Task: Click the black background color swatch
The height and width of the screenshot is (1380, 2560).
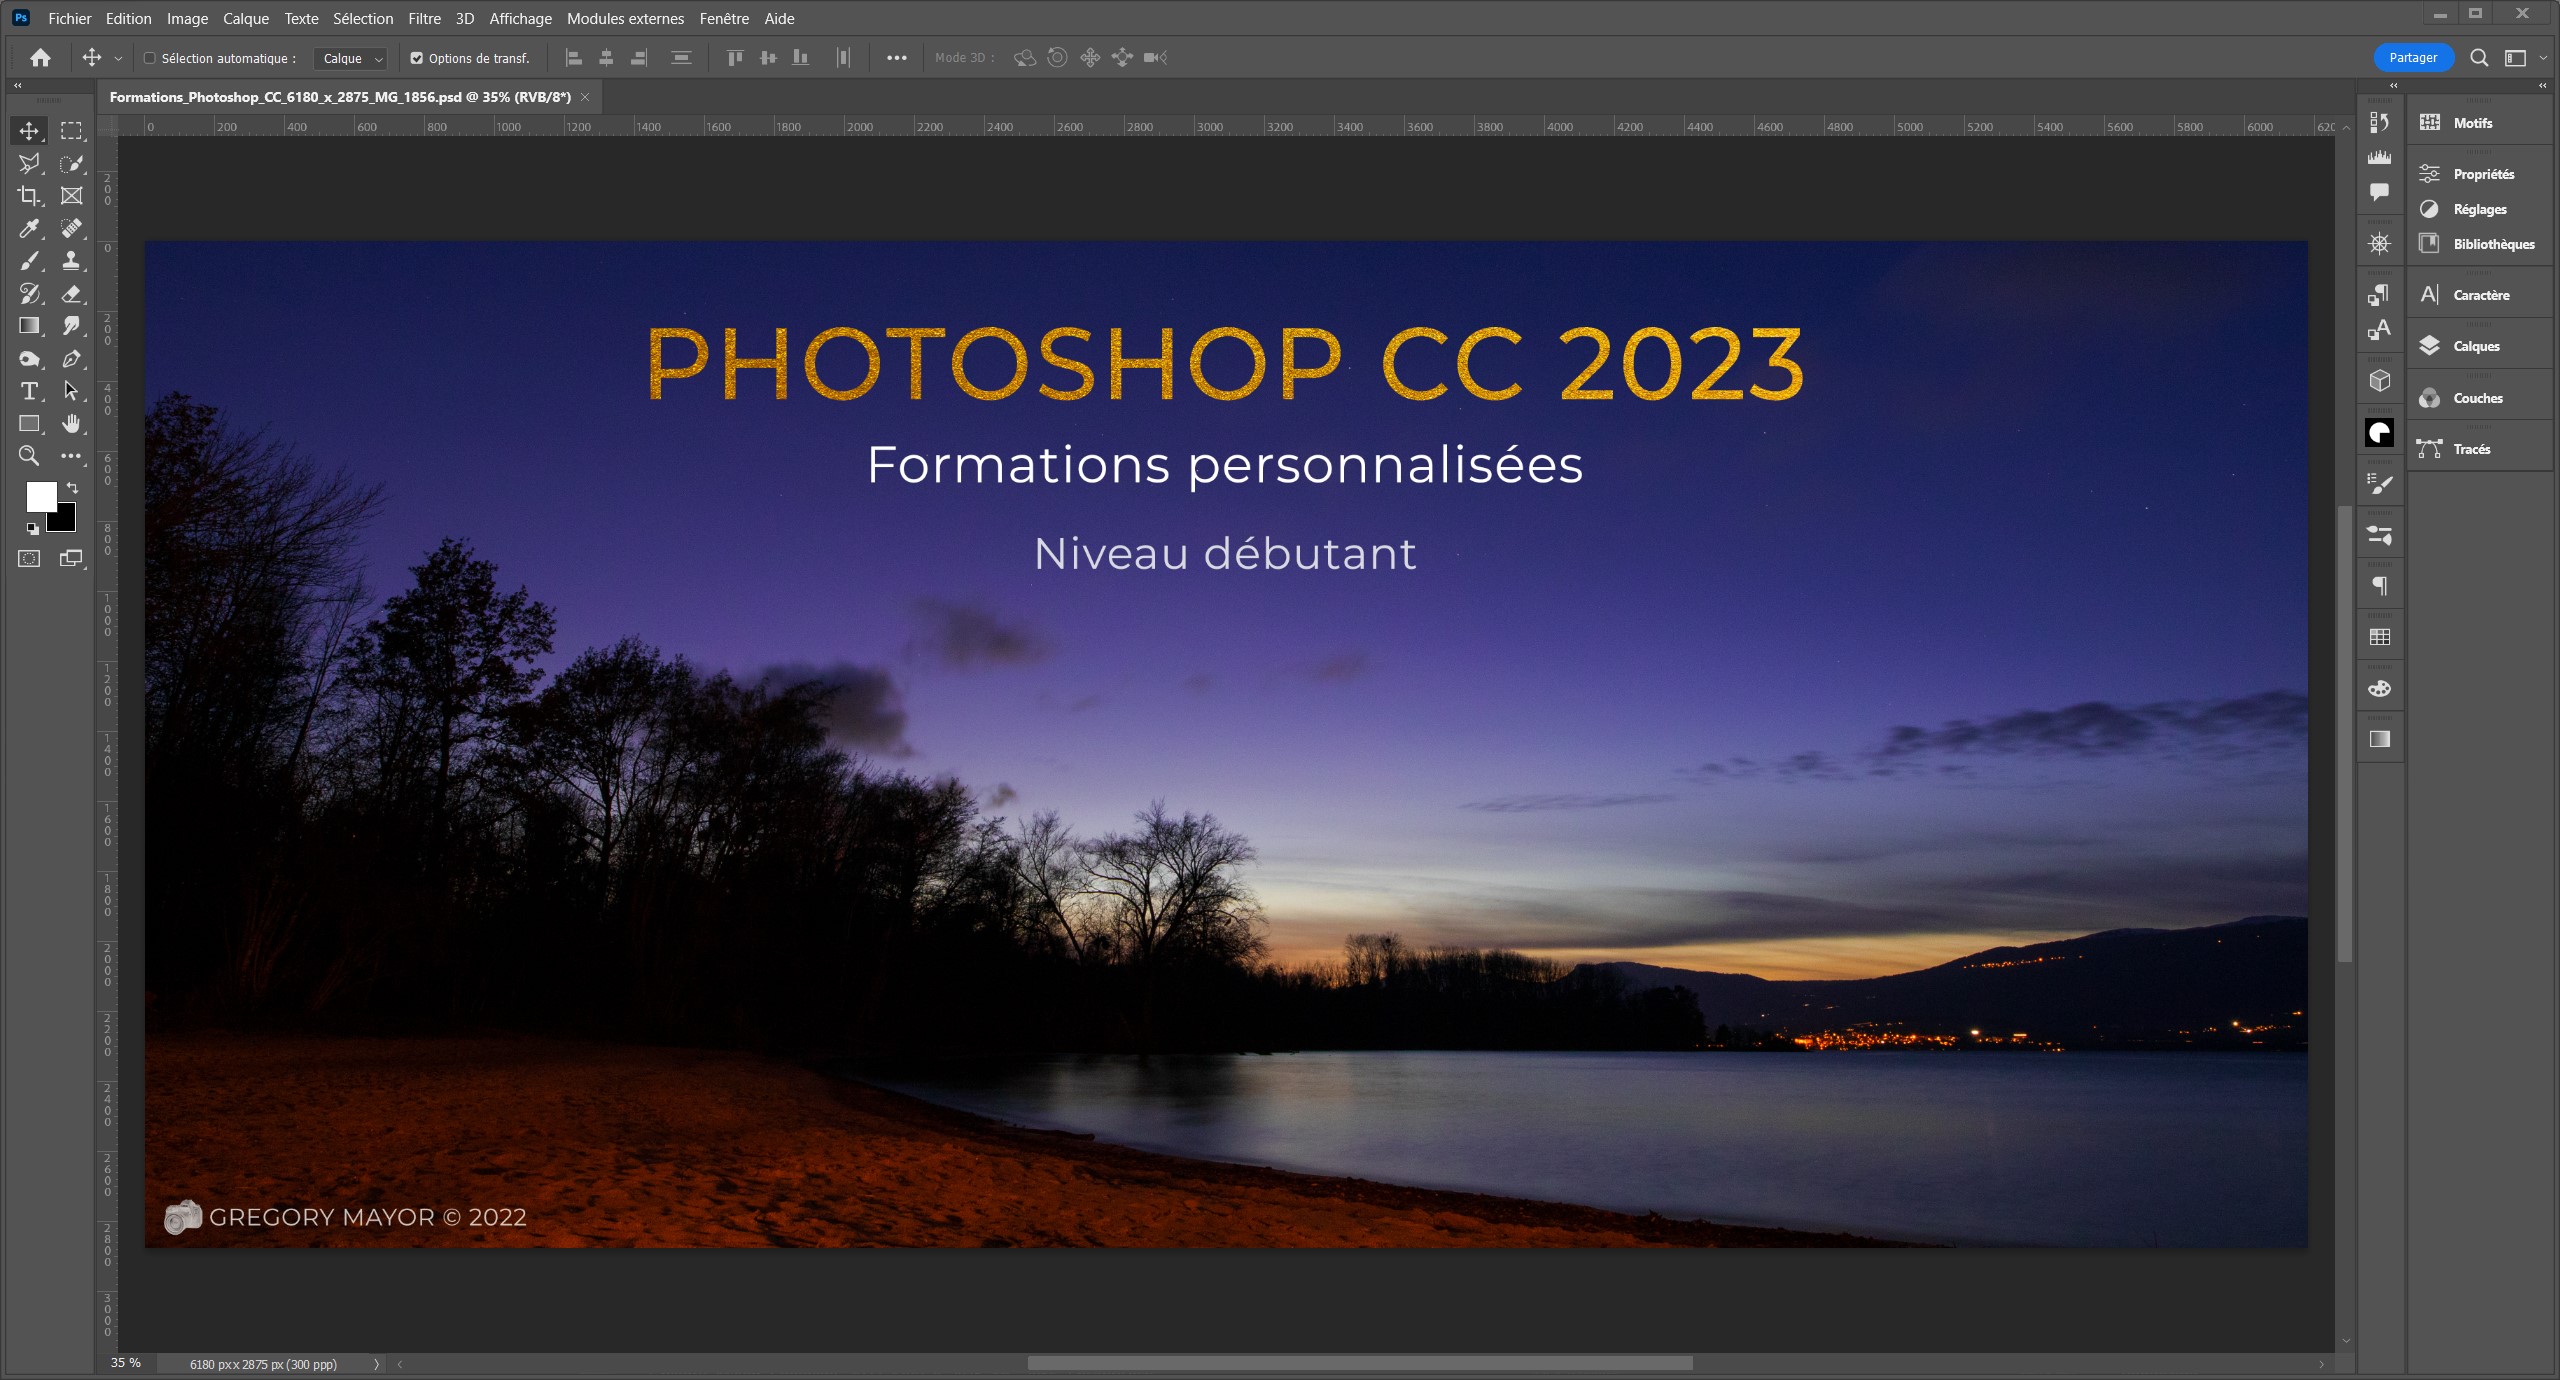Action: coord(65,521)
